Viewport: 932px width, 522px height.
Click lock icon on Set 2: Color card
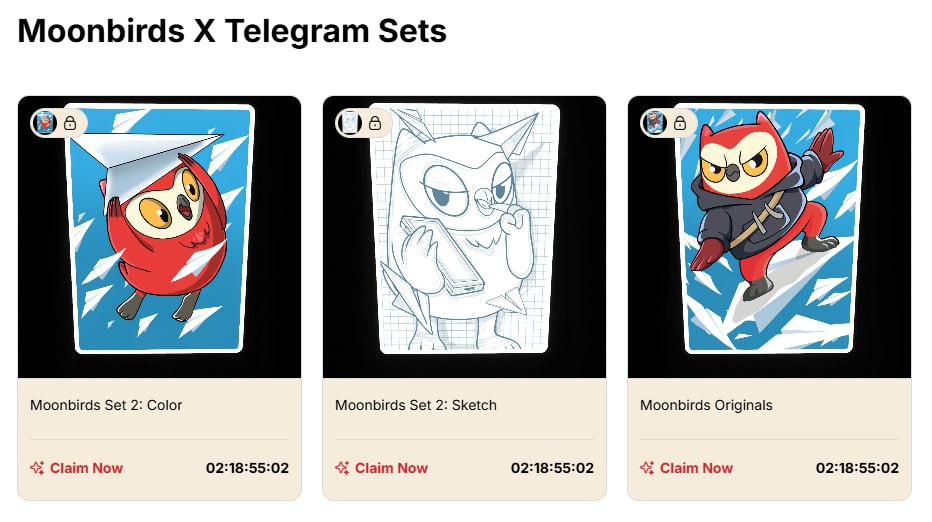click(x=70, y=123)
